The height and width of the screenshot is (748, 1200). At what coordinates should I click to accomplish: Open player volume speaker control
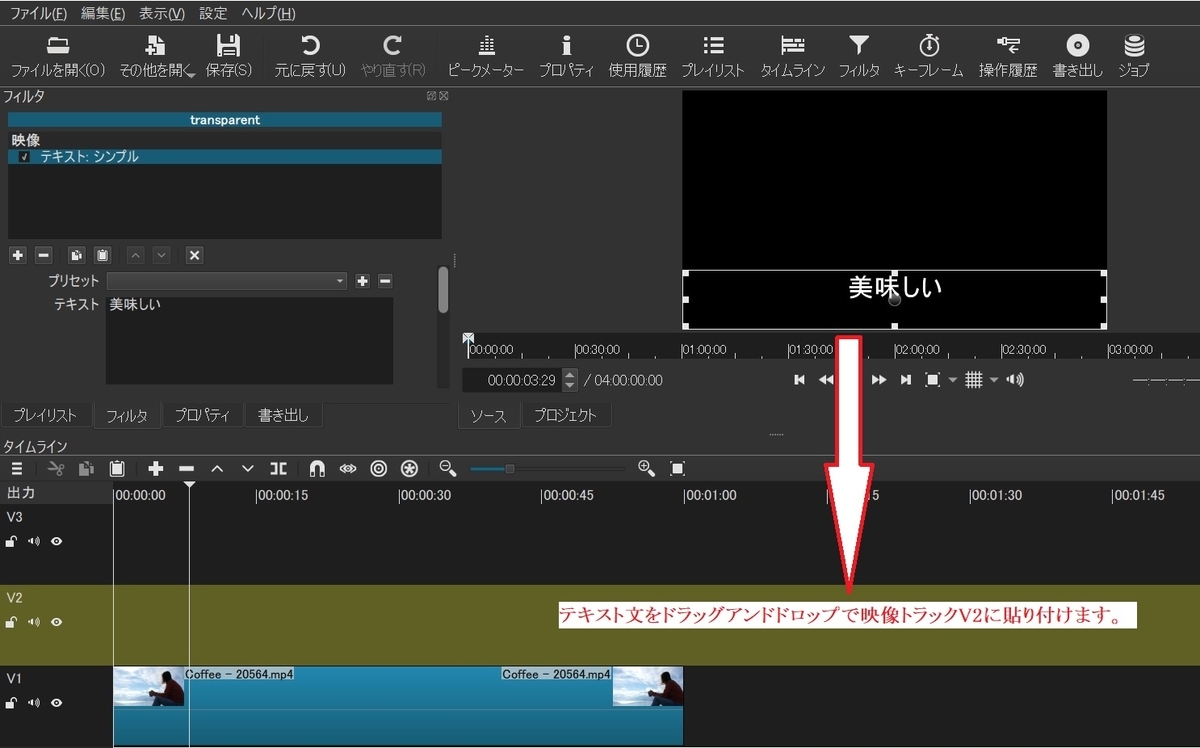[x=1015, y=380]
